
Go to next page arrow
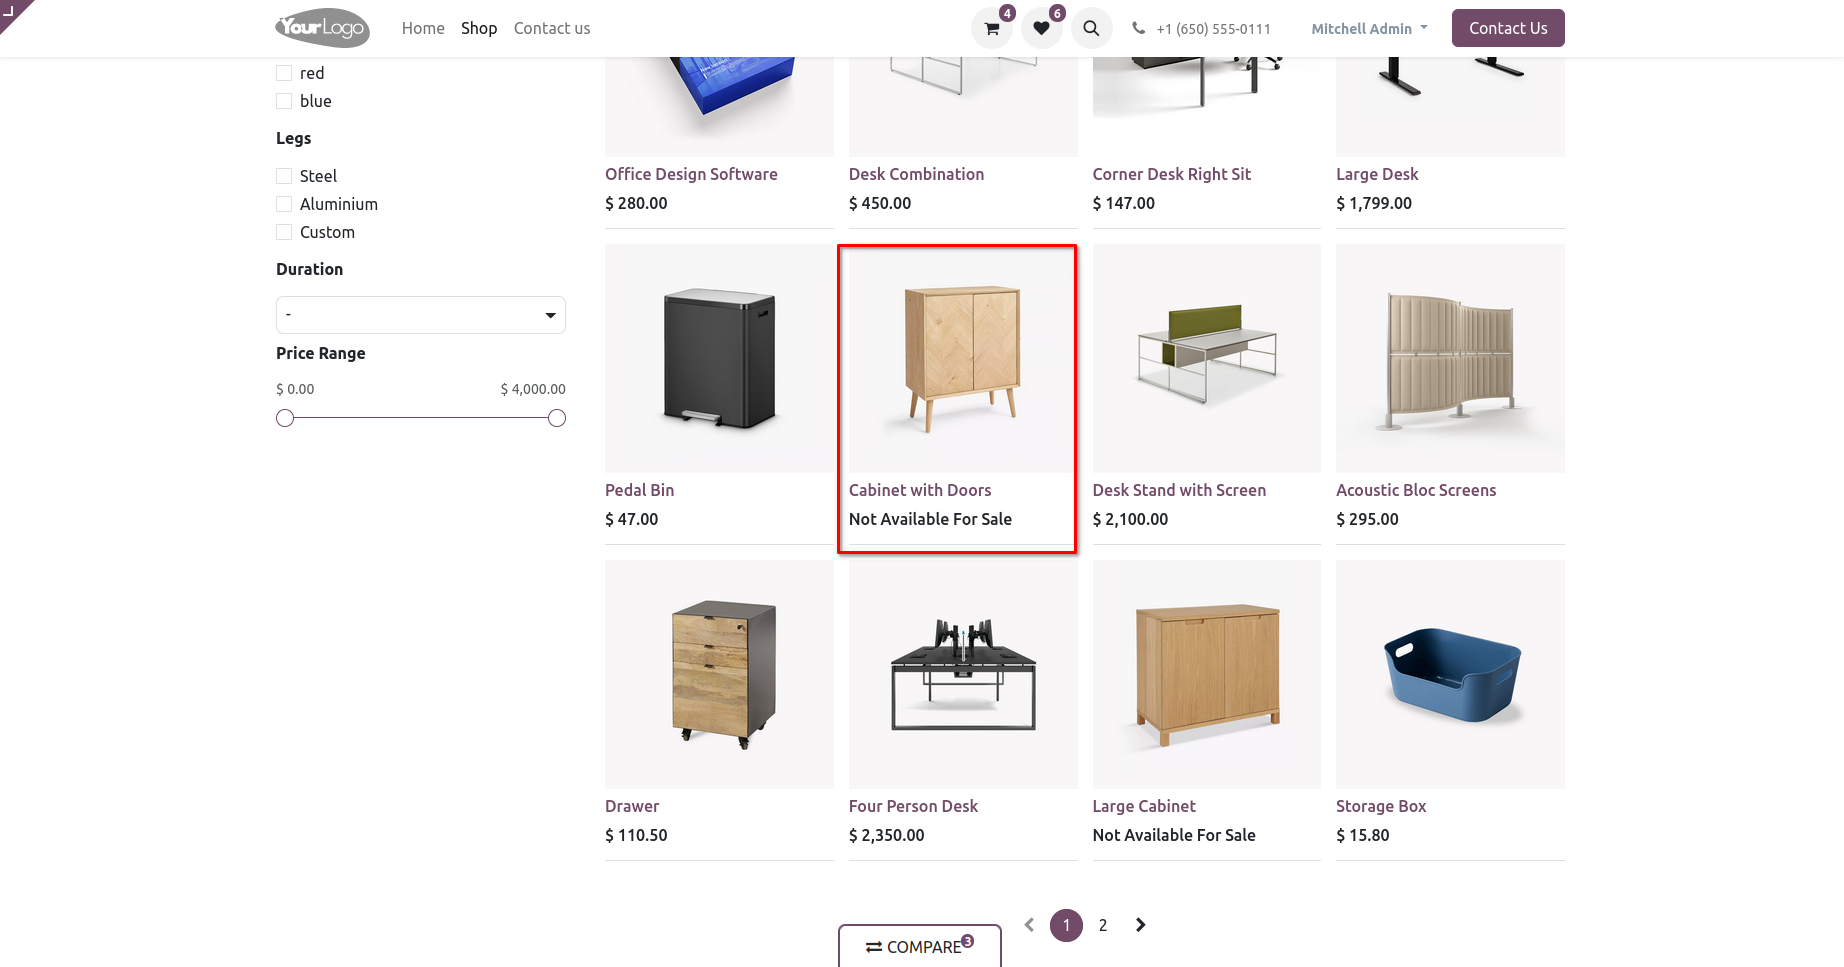1140,925
